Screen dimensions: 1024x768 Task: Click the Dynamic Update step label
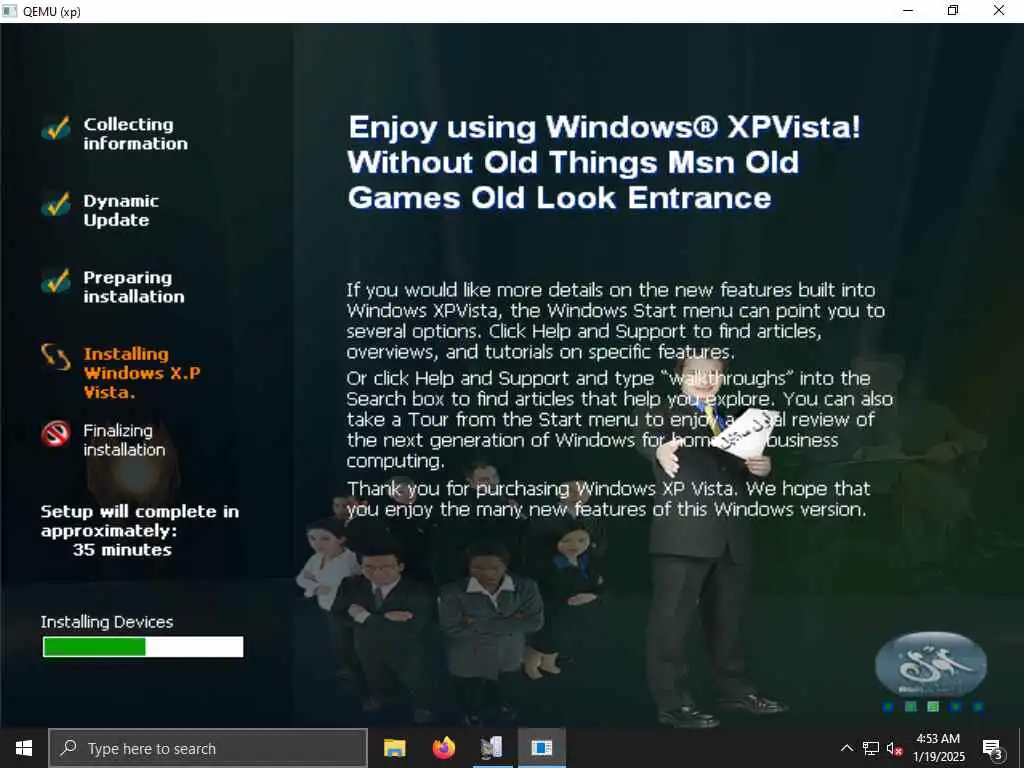point(121,210)
